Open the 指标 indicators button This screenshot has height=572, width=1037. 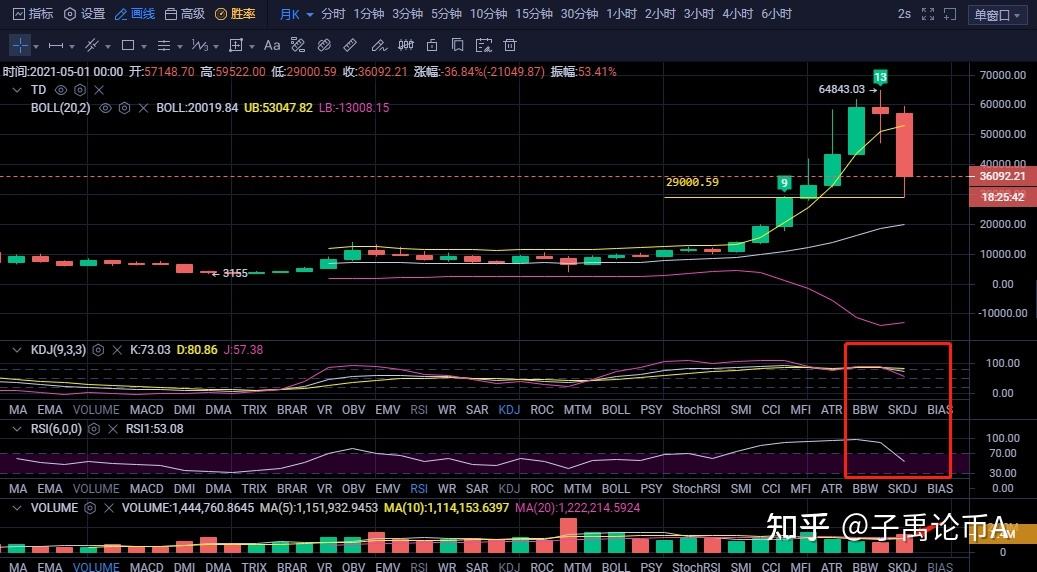33,14
